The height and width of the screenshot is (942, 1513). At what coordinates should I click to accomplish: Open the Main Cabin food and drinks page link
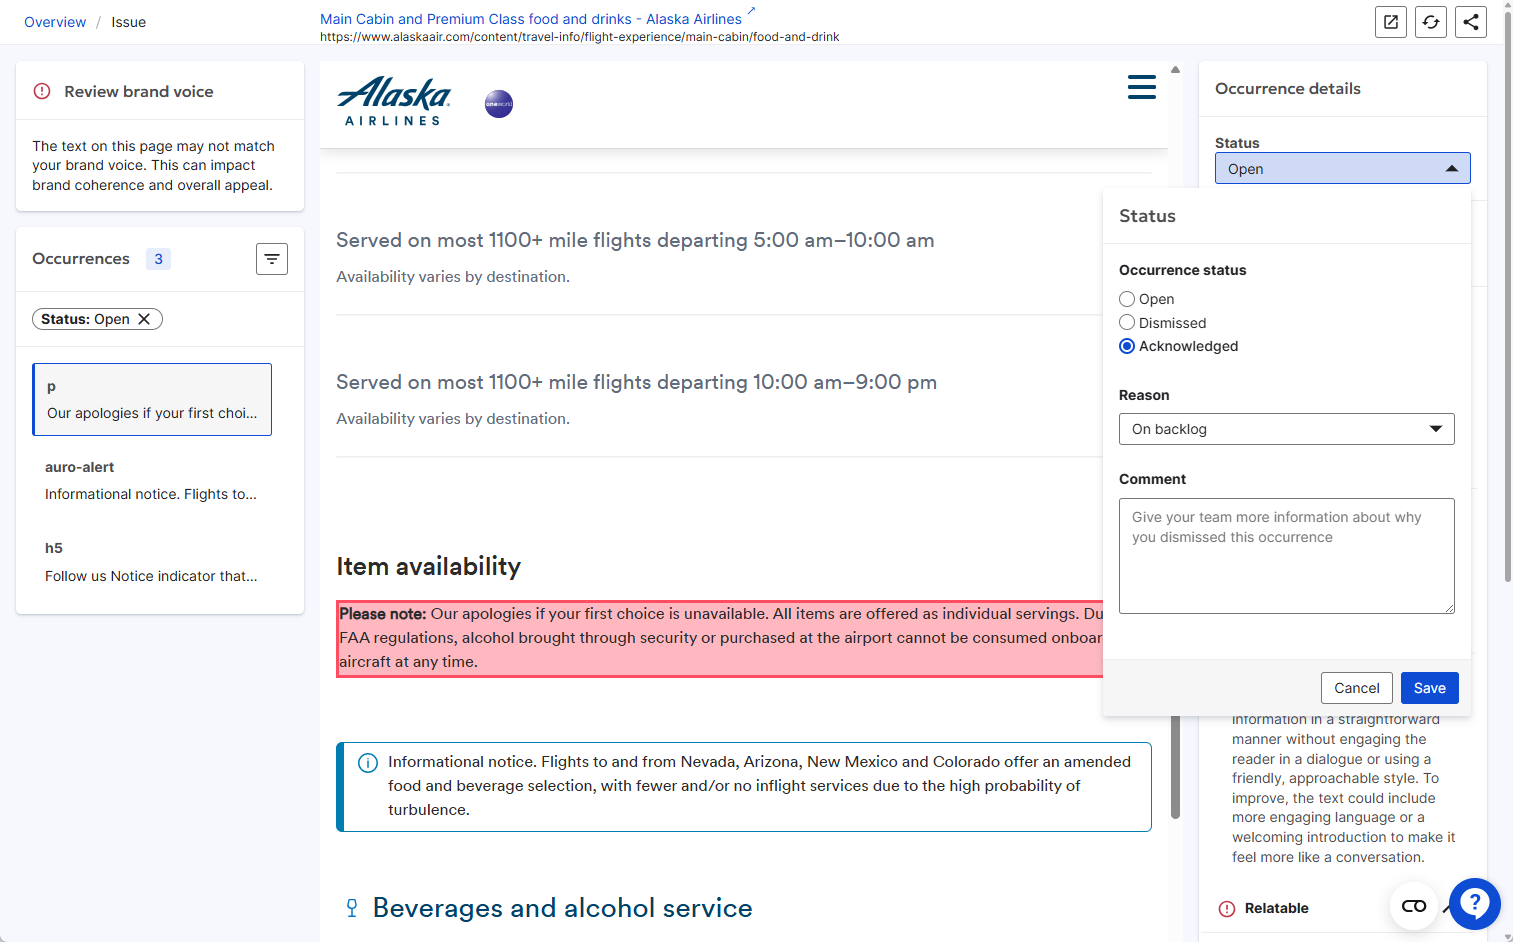pos(531,19)
